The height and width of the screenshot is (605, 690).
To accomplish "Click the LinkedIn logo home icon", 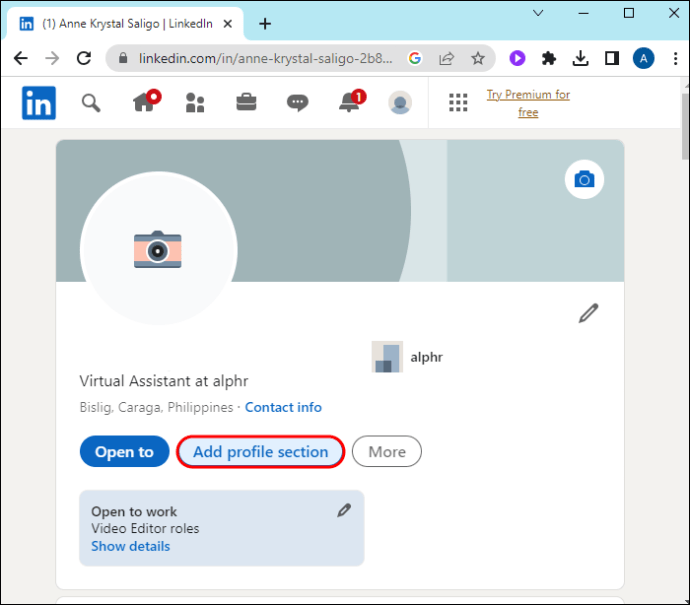I will 39,103.
